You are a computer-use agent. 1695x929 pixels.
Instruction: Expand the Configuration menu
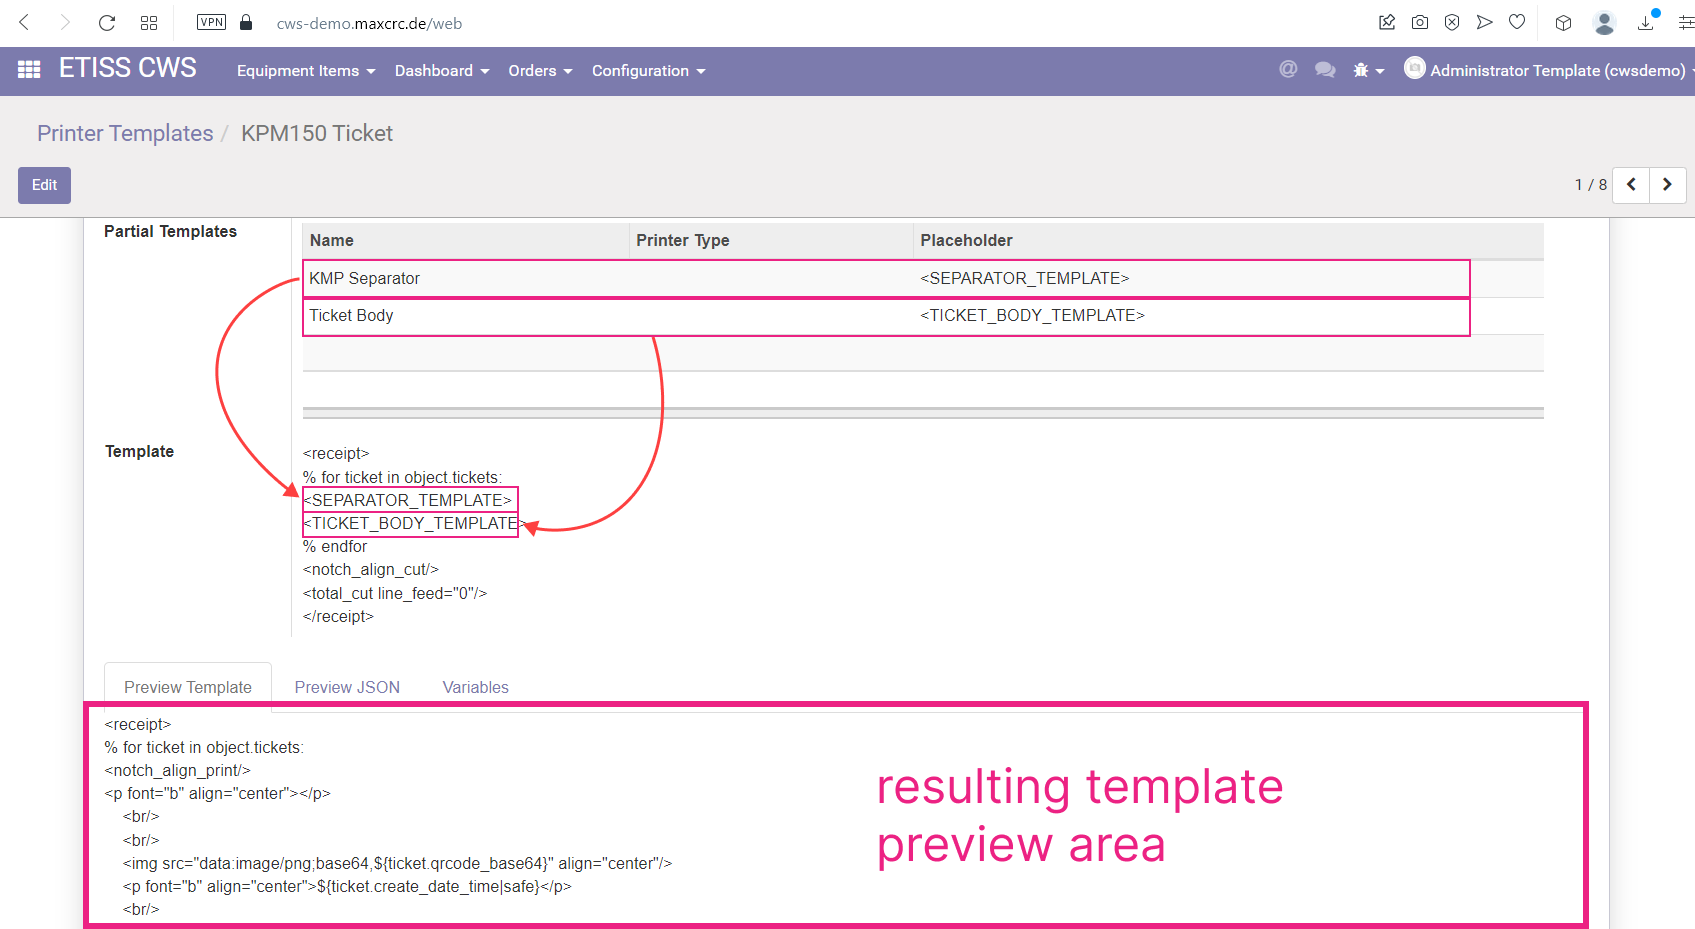tap(649, 71)
